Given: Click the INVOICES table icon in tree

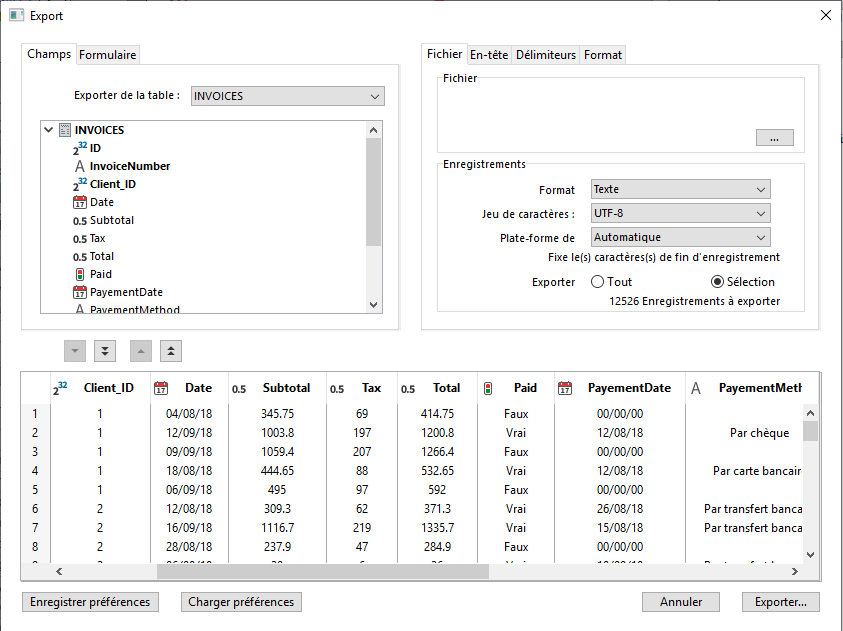Looking at the screenshot, I should 65,130.
